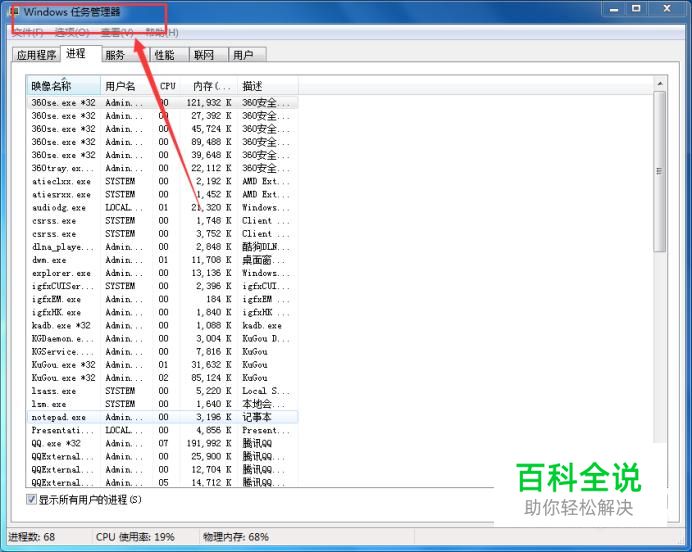The height and width of the screenshot is (552, 692).
Task: Select 360se.exe row using 121,932 K
Action: [162, 102]
